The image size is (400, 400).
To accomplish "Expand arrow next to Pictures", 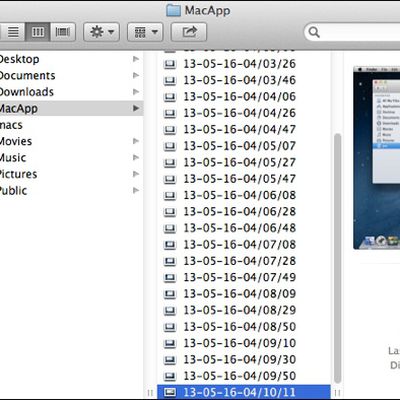I will [136, 174].
